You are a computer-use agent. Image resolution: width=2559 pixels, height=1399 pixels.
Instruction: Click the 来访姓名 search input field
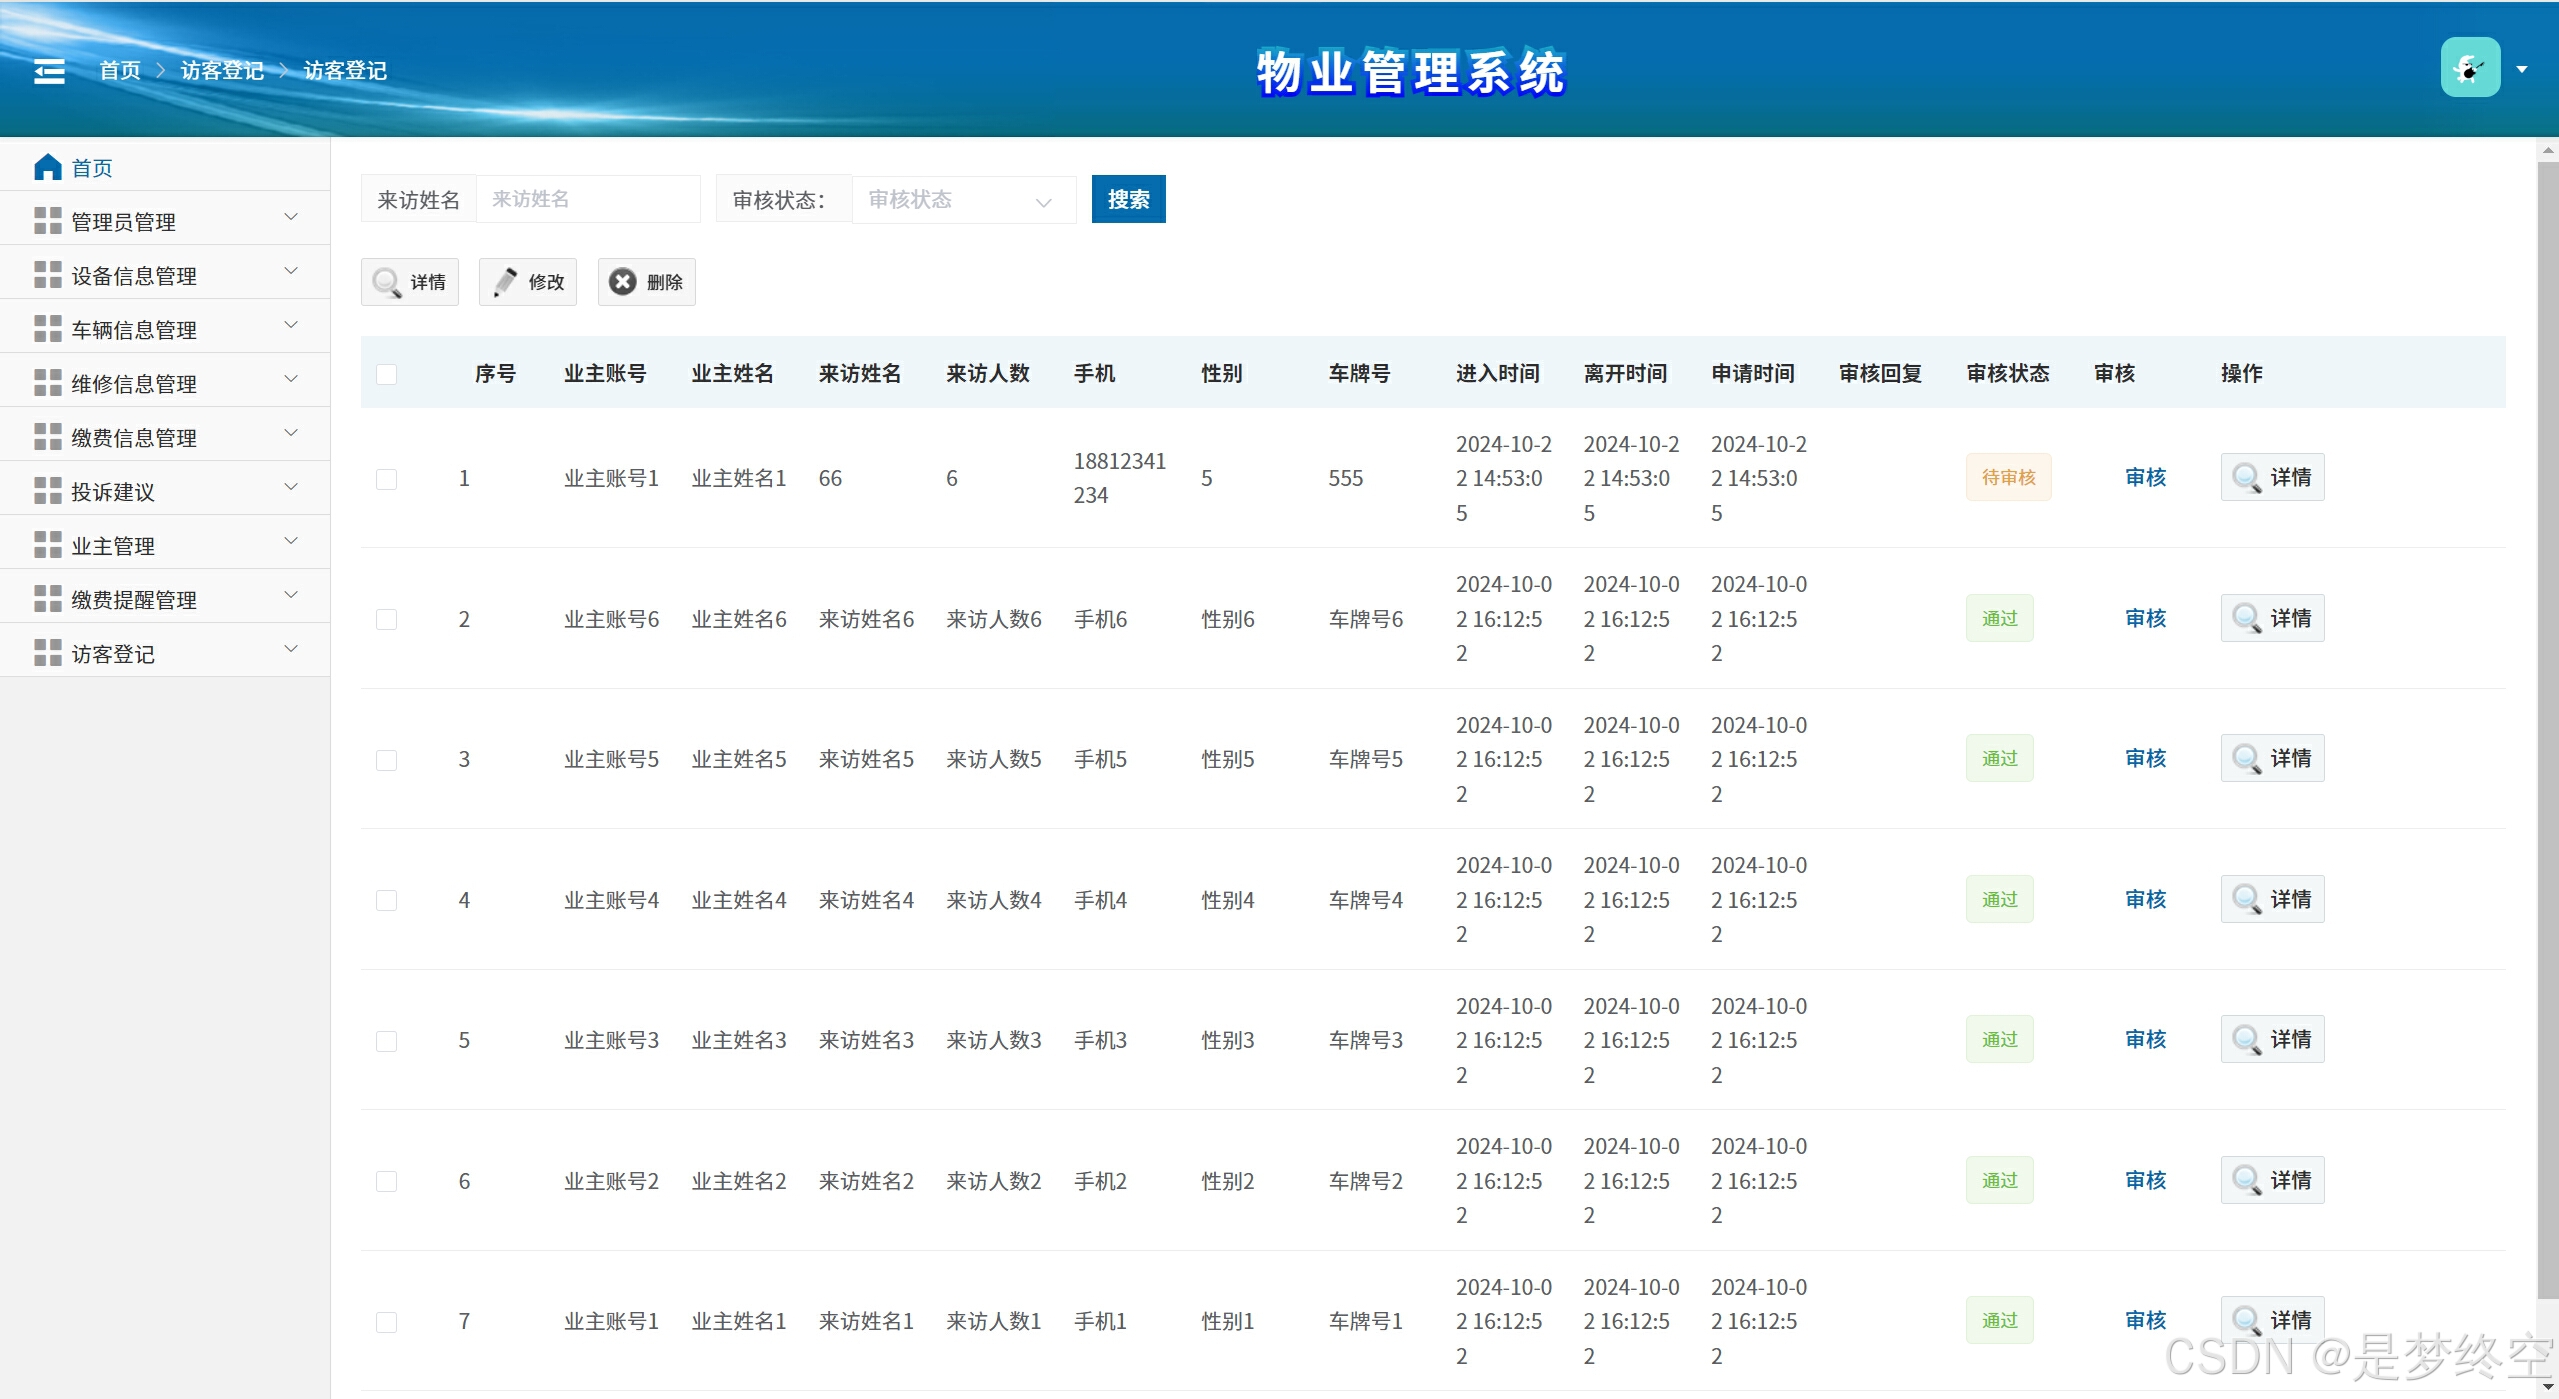coord(588,199)
